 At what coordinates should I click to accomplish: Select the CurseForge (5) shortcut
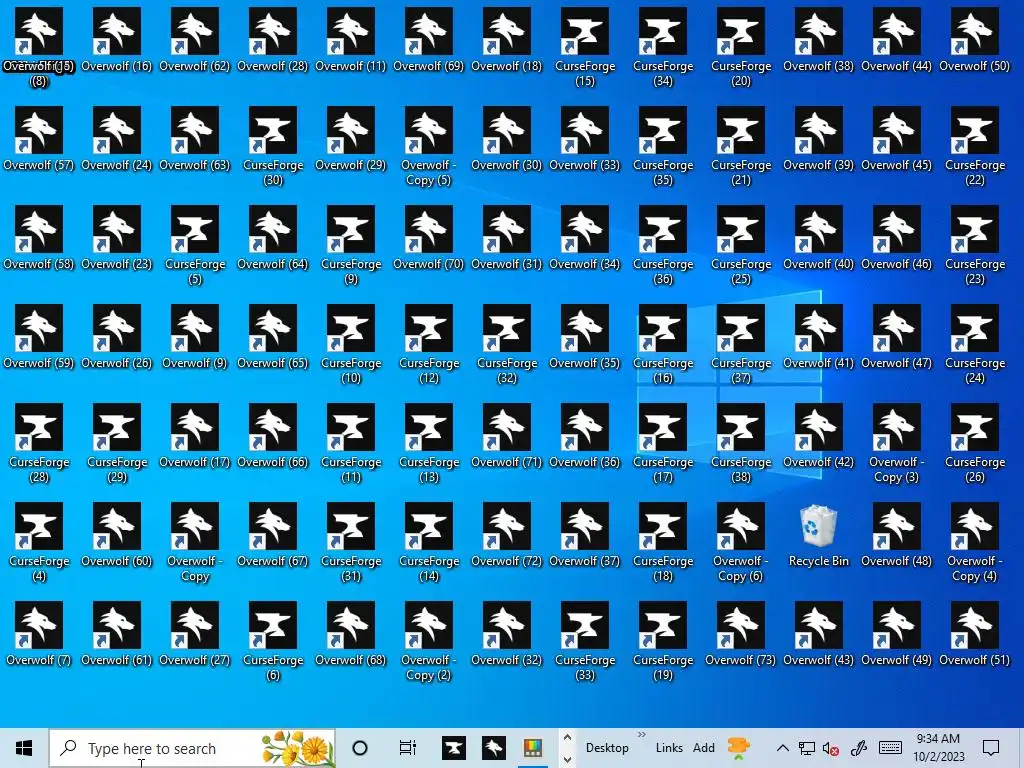click(x=195, y=246)
